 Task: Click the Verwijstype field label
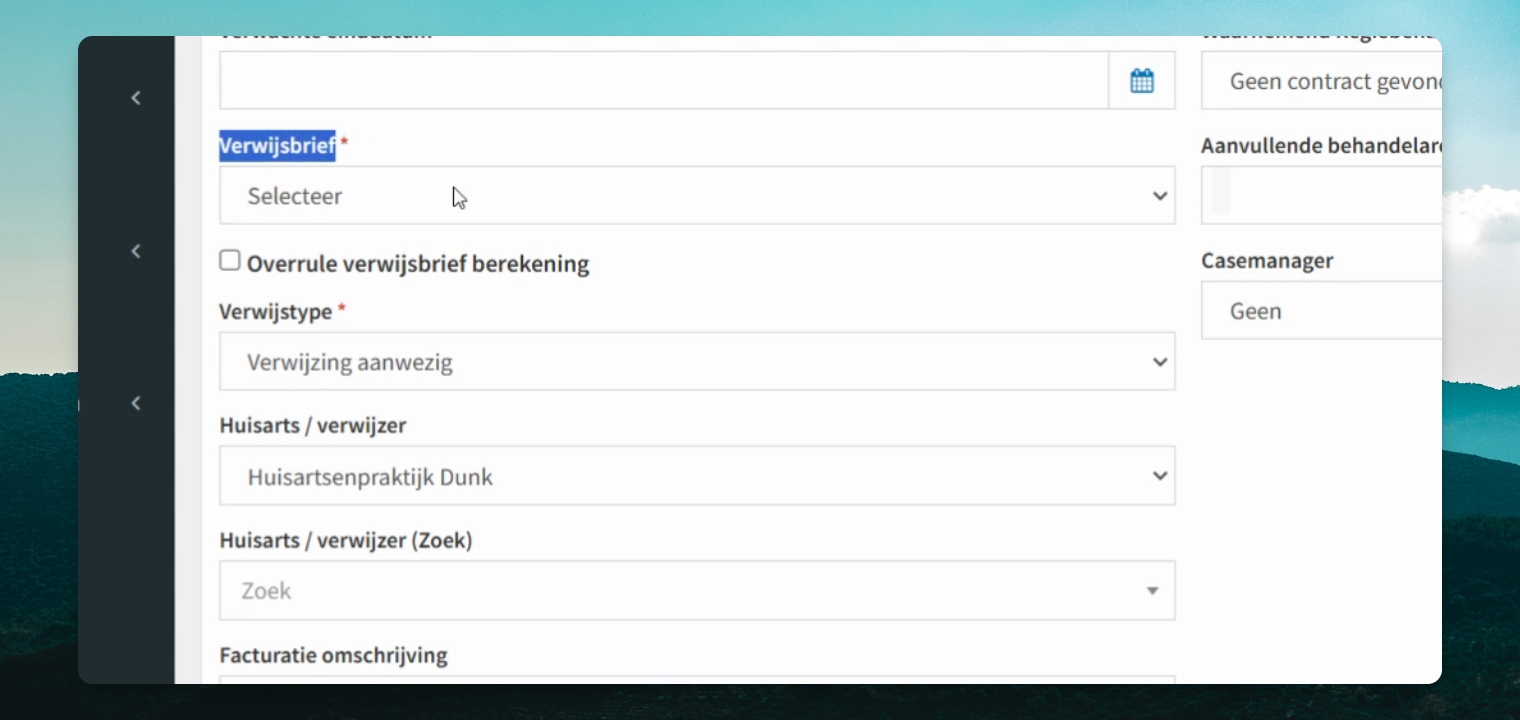point(276,312)
